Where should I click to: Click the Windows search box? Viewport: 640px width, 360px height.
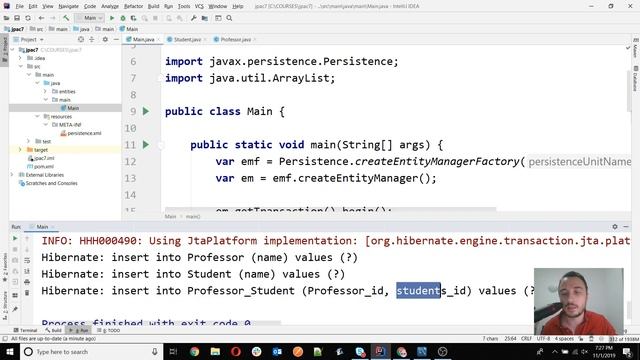[91, 351]
